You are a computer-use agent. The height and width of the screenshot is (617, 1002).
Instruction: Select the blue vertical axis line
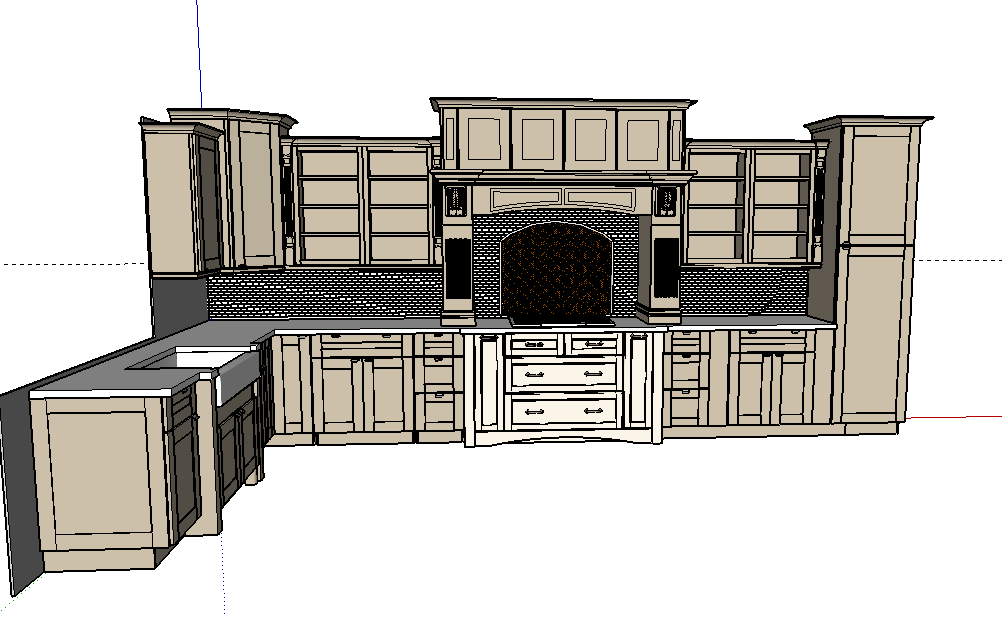pos(199,54)
